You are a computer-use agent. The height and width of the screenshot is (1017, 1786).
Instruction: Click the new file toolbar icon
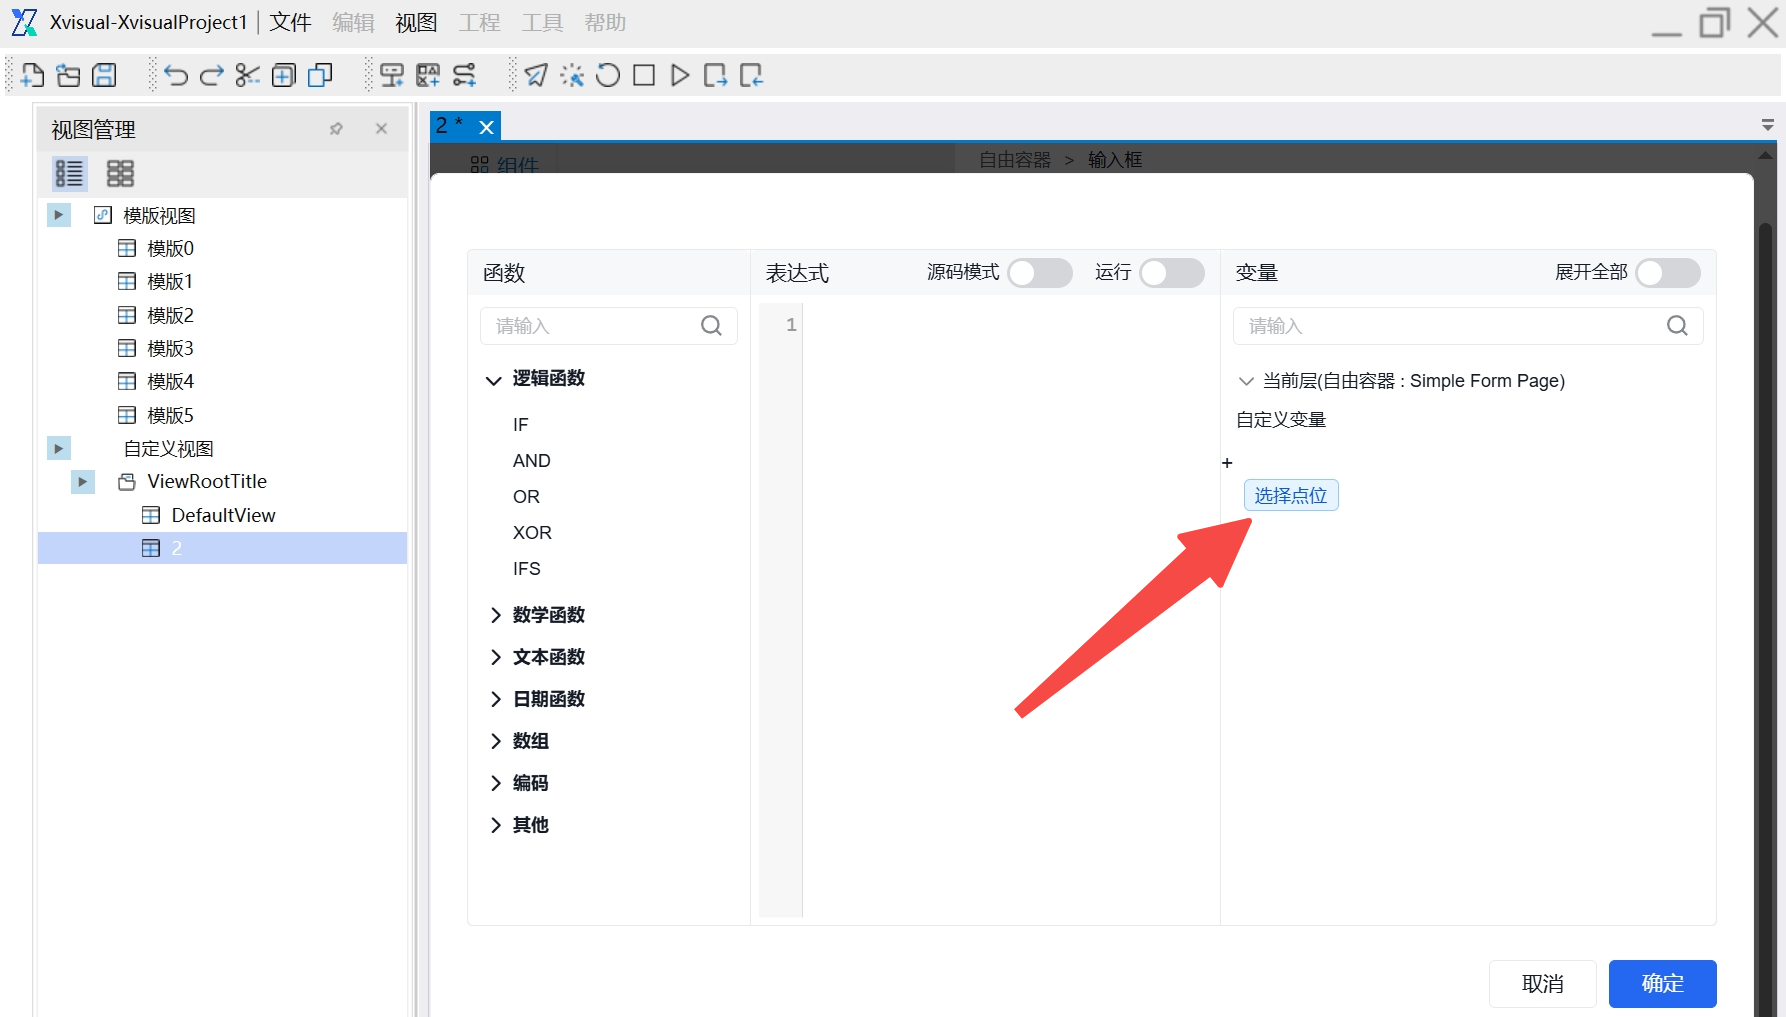32,75
